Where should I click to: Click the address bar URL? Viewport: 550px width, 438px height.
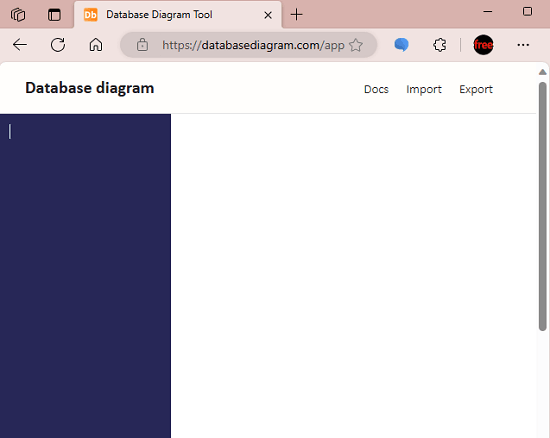pos(253,45)
